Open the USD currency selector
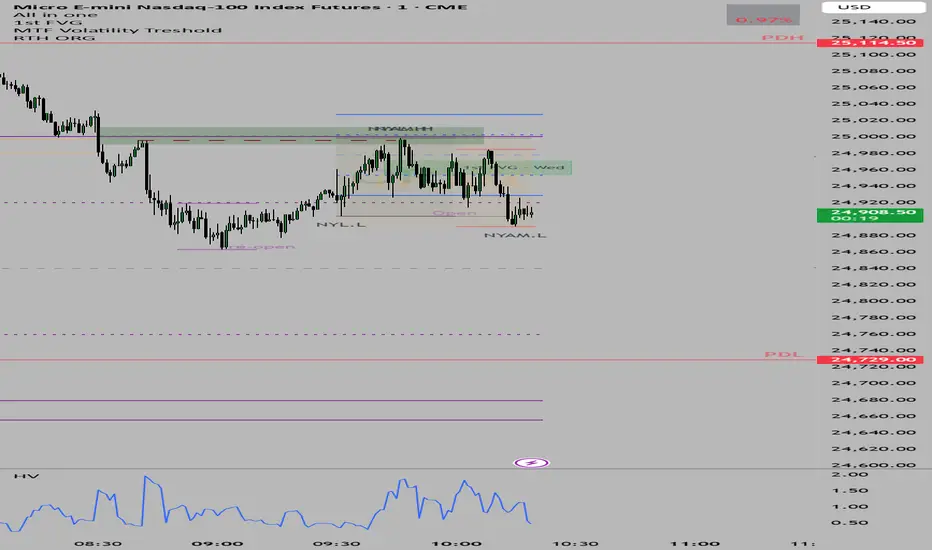 (872, 7)
